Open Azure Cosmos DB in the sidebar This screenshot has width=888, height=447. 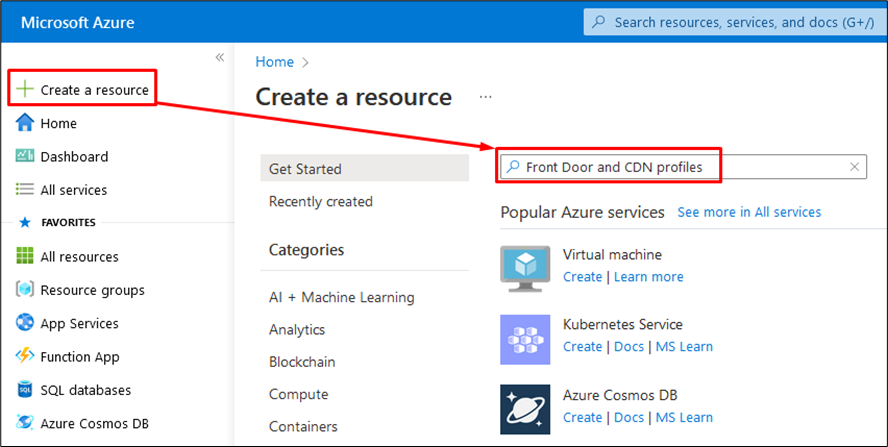click(95, 423)
